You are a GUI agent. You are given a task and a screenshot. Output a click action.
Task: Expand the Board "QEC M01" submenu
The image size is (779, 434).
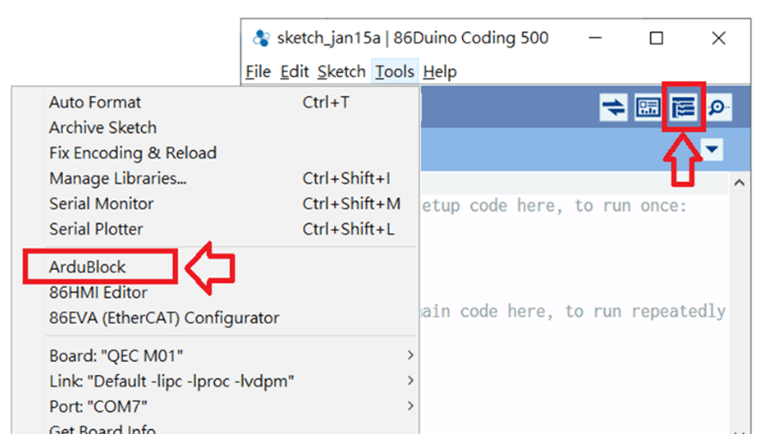pyautogui.click(x=410, y=355)
